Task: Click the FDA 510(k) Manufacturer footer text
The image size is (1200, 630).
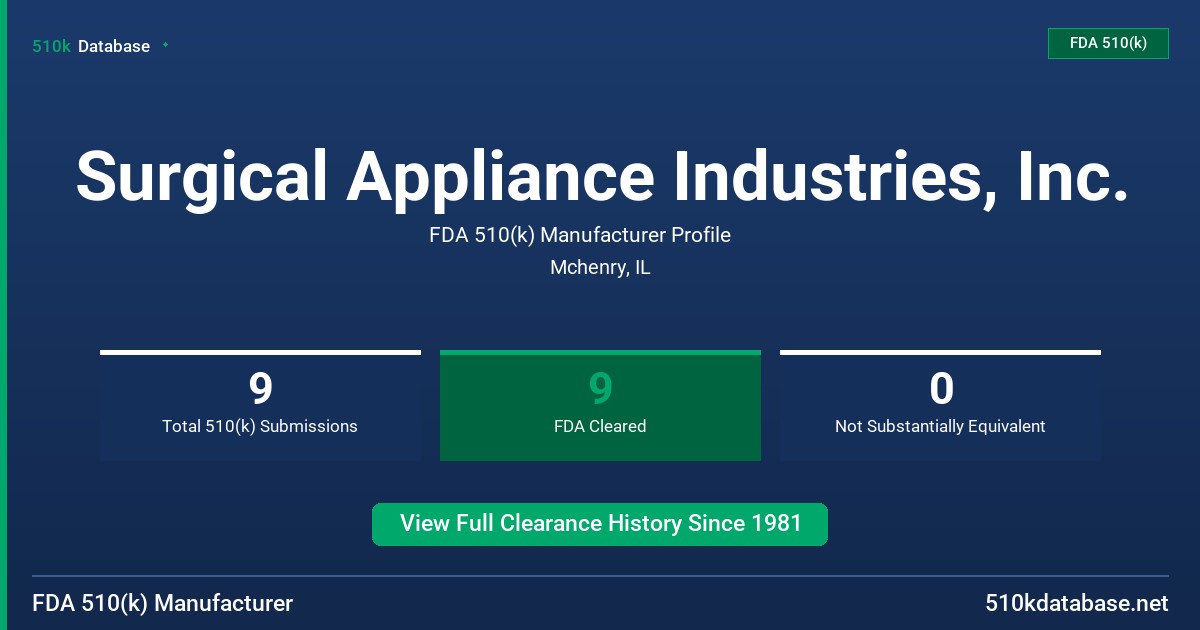Action: point(163,603)
